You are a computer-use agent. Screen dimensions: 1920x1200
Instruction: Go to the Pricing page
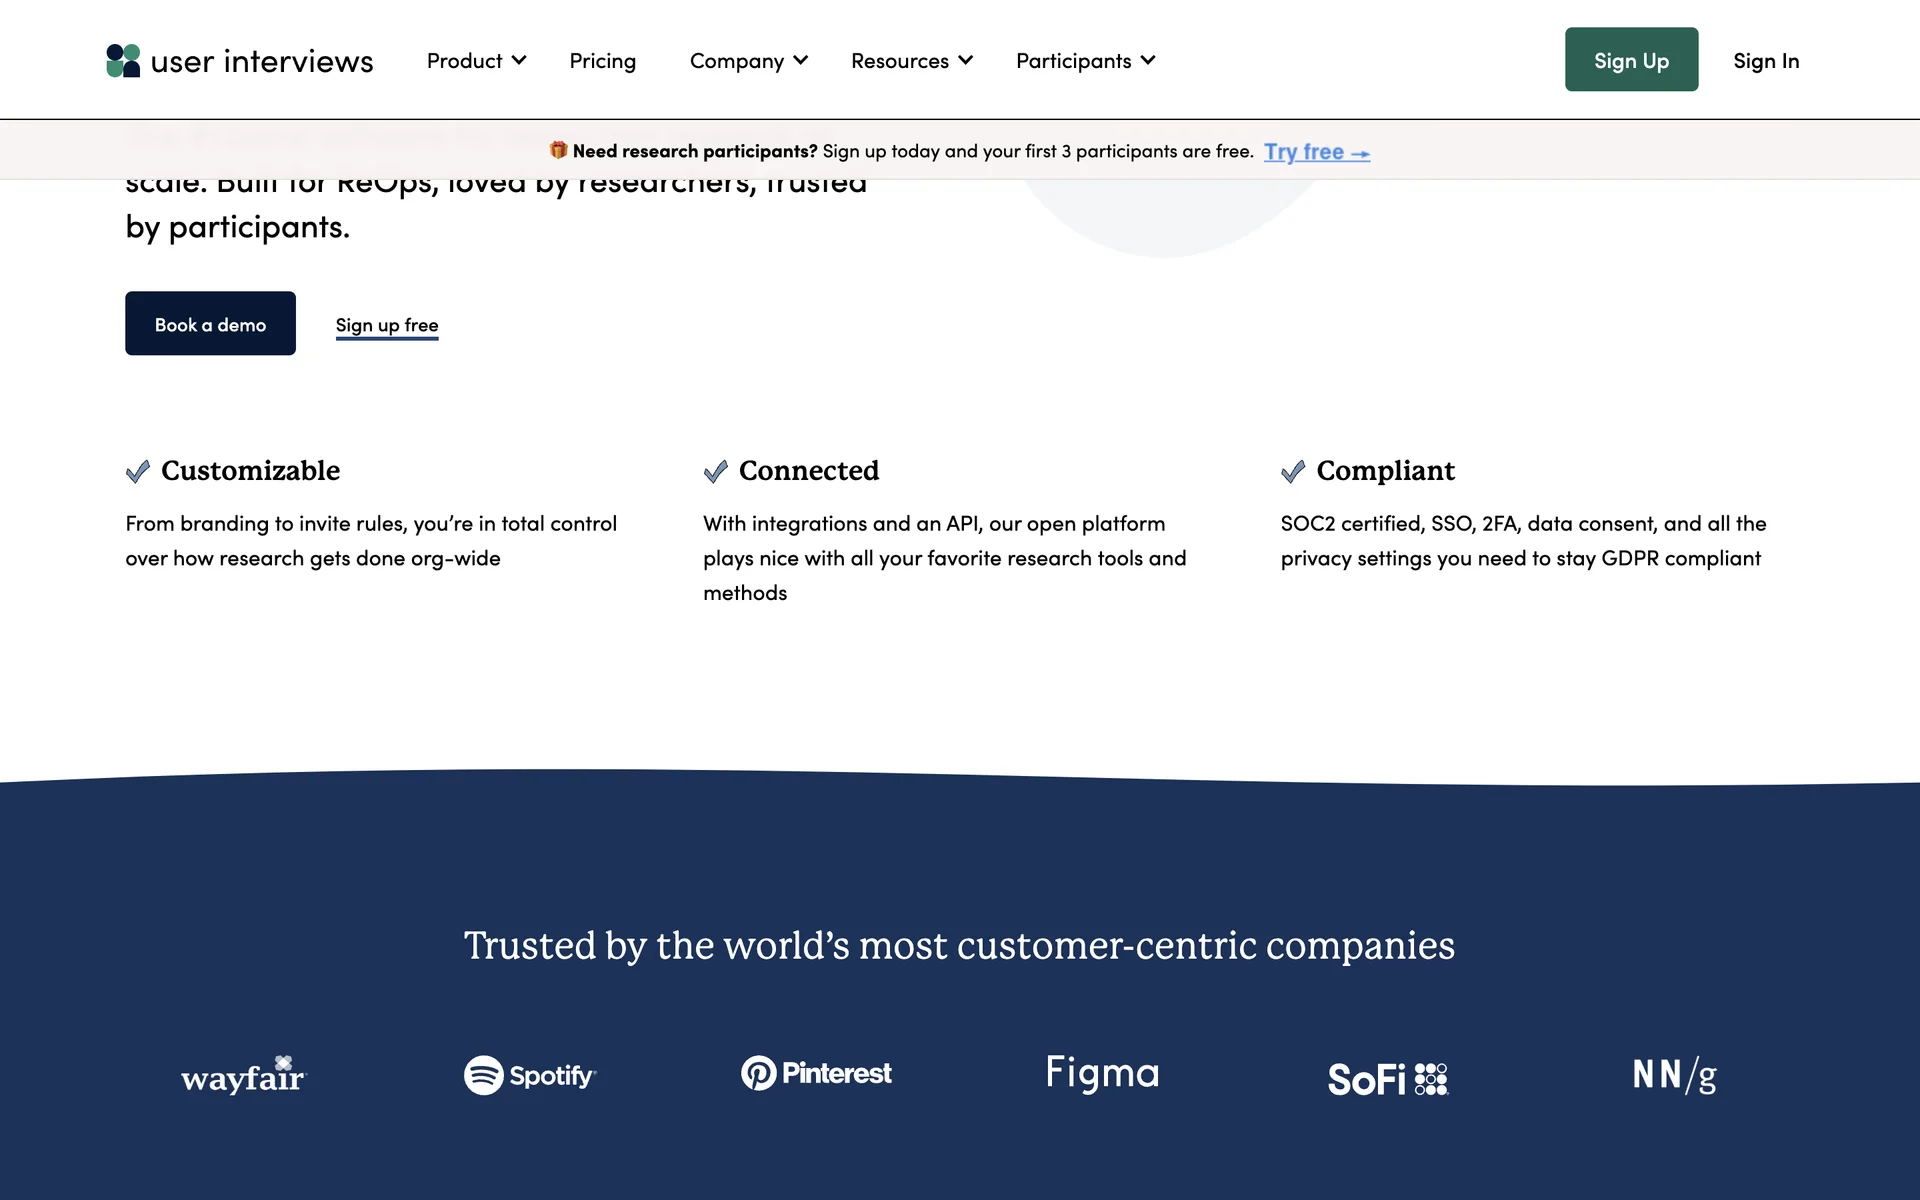(602, 61)
